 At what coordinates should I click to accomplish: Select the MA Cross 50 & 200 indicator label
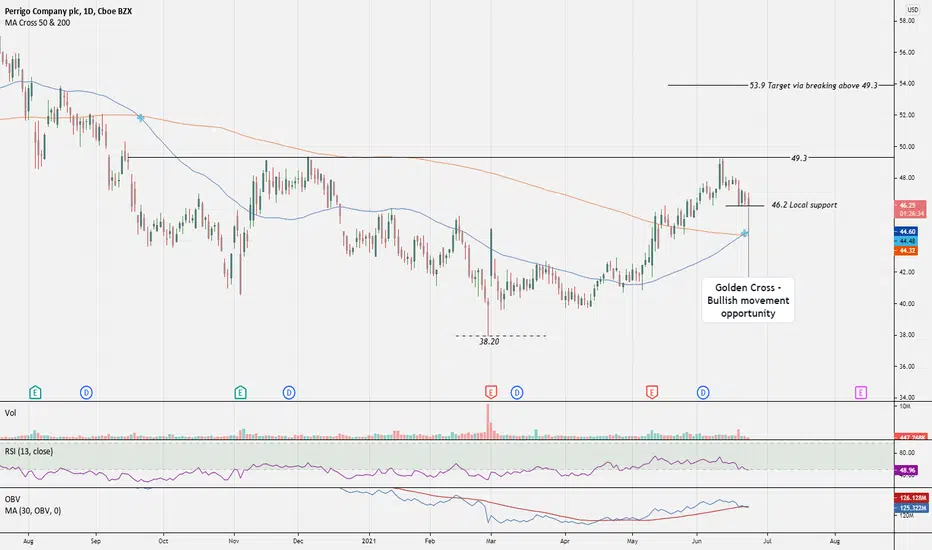(x=37, y=23)
